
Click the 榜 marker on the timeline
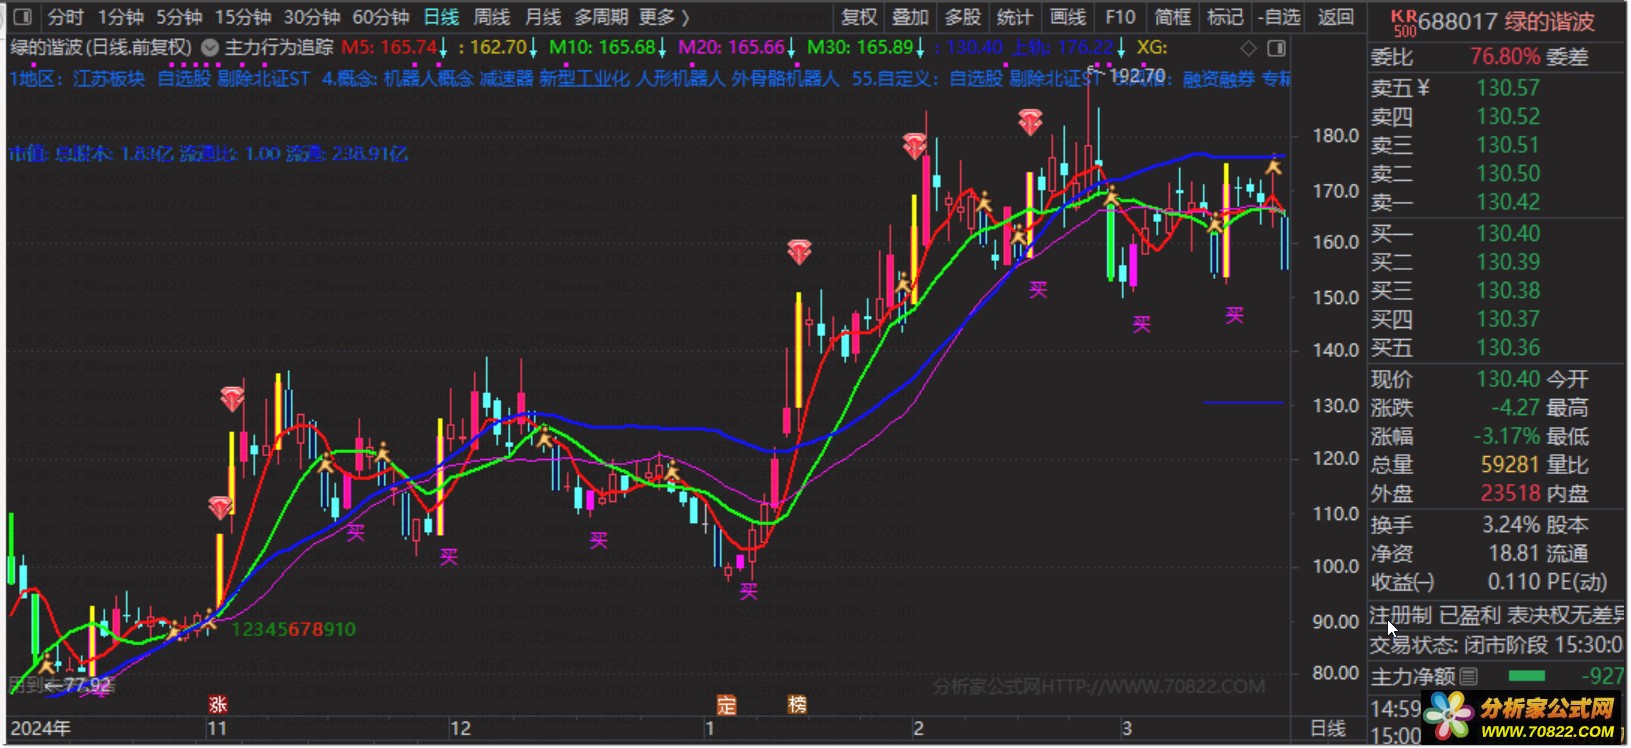[797, 704]
